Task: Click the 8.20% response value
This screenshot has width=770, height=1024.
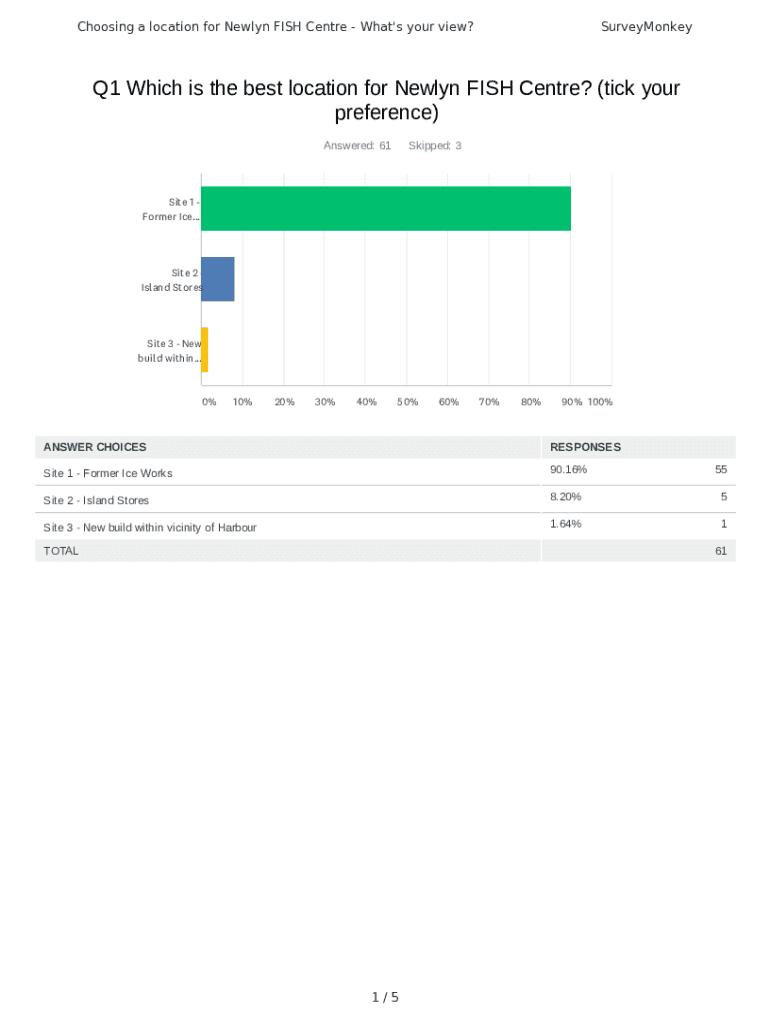Action: 565,497
